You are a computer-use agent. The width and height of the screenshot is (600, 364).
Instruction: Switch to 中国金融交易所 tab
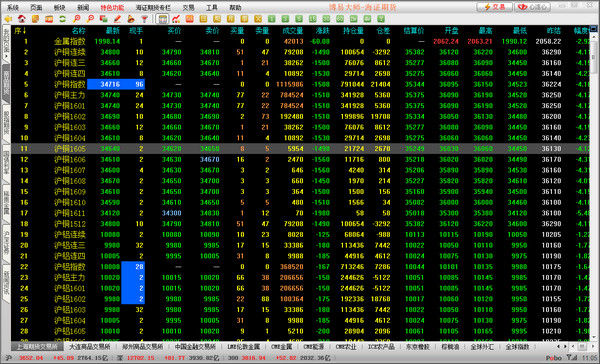coord(195,347)
